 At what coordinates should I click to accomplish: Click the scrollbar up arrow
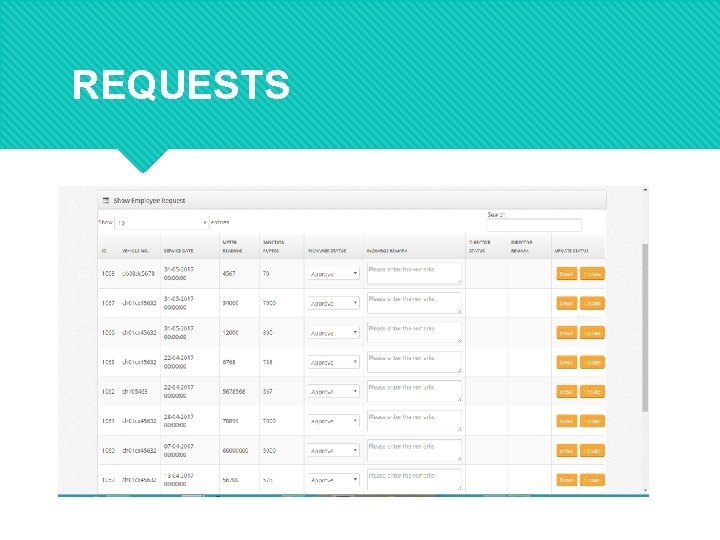pyautogui.click(x=645, y=189)
